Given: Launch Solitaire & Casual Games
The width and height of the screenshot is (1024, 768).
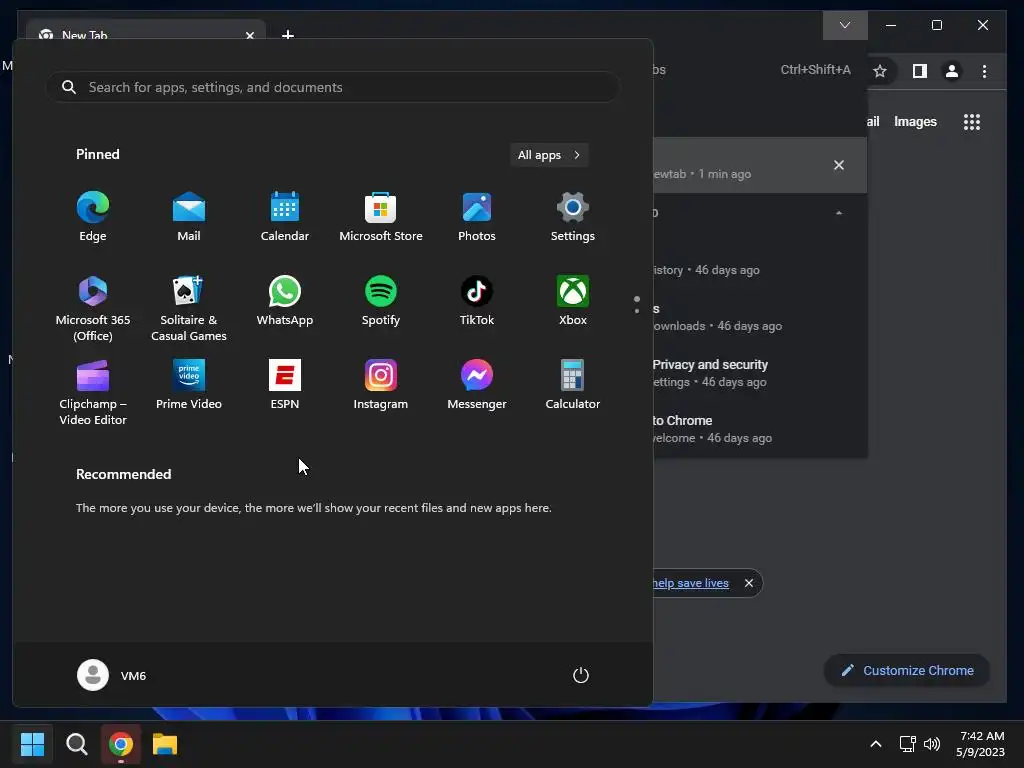Looking at the screenshot, I should click(x=189, y=308).
